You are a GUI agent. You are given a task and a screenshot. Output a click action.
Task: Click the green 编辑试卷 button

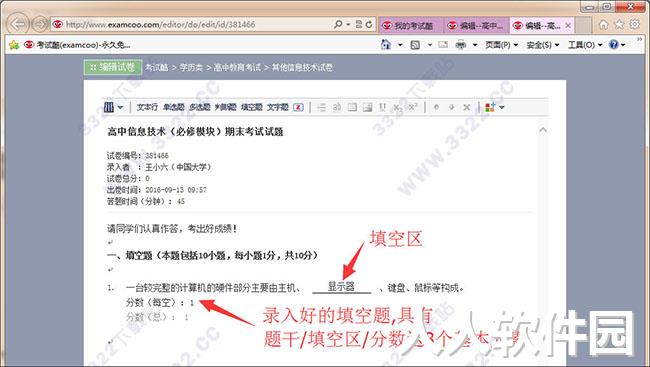coord(113,67)
